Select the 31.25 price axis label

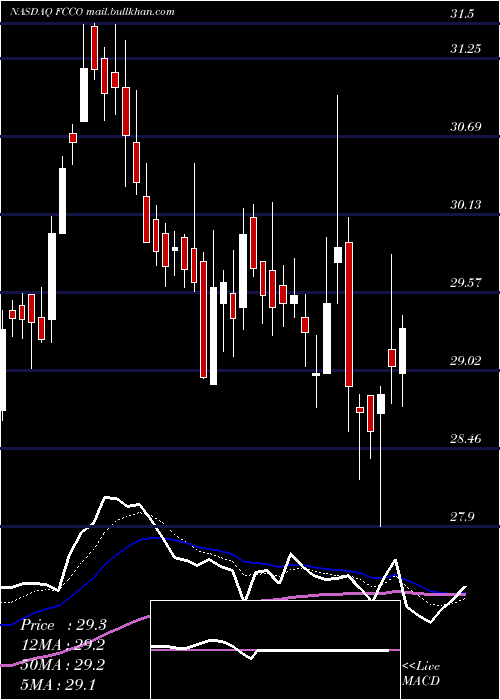(x=466, y=49)
